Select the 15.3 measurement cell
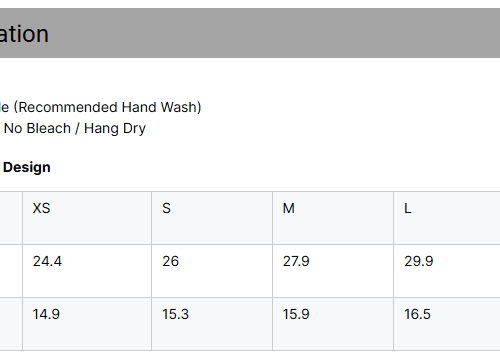 [212, 324]
